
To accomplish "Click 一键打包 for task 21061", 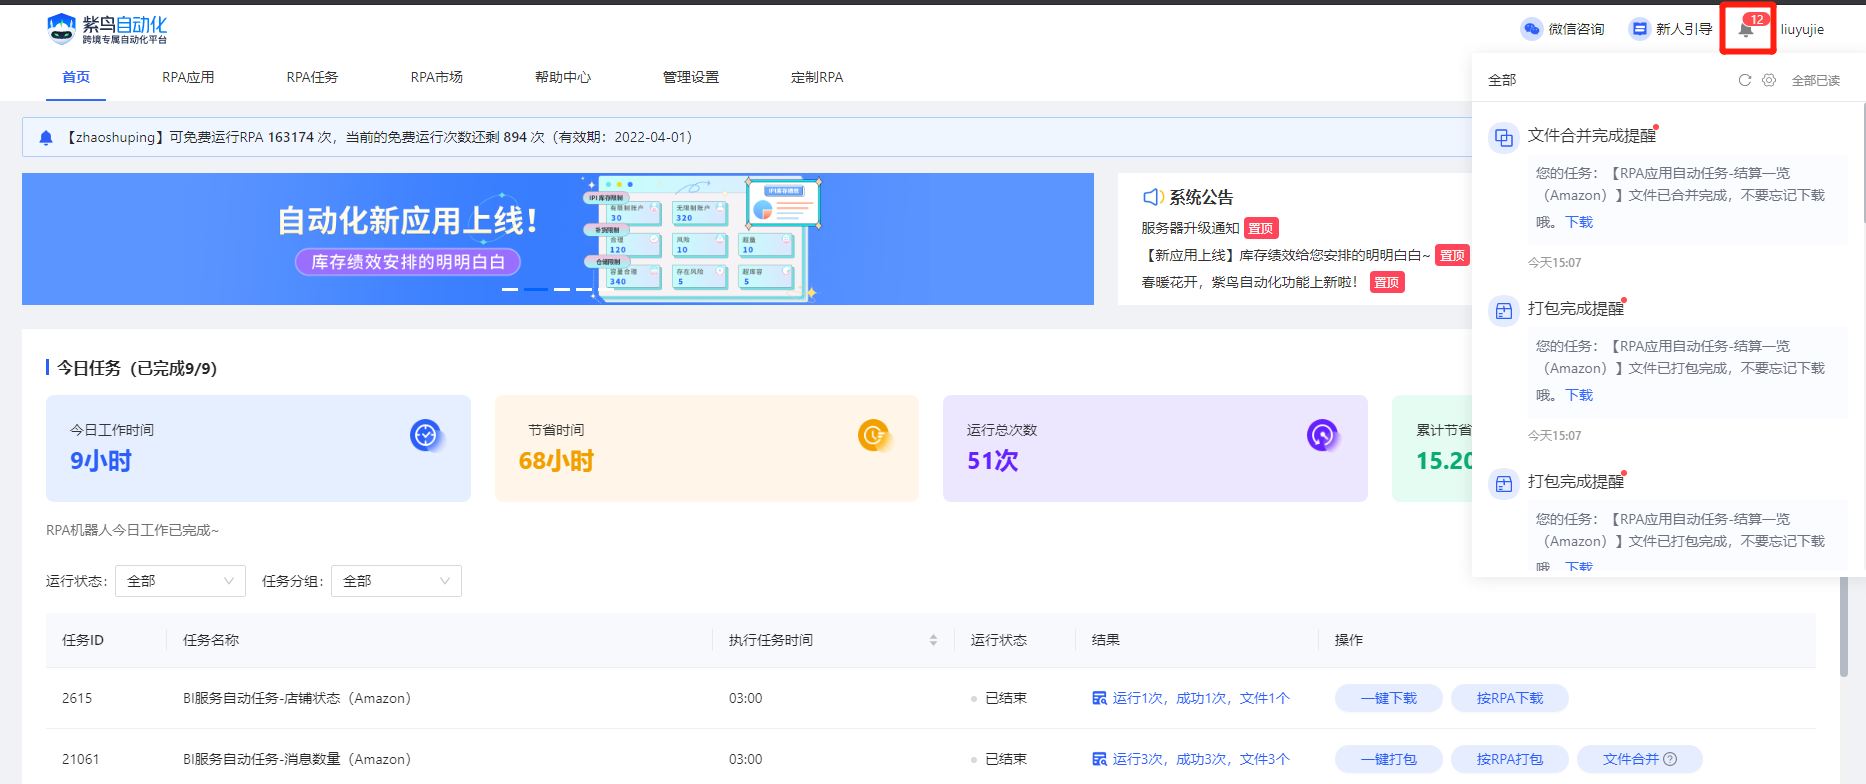I will (x=1389, y=759).
